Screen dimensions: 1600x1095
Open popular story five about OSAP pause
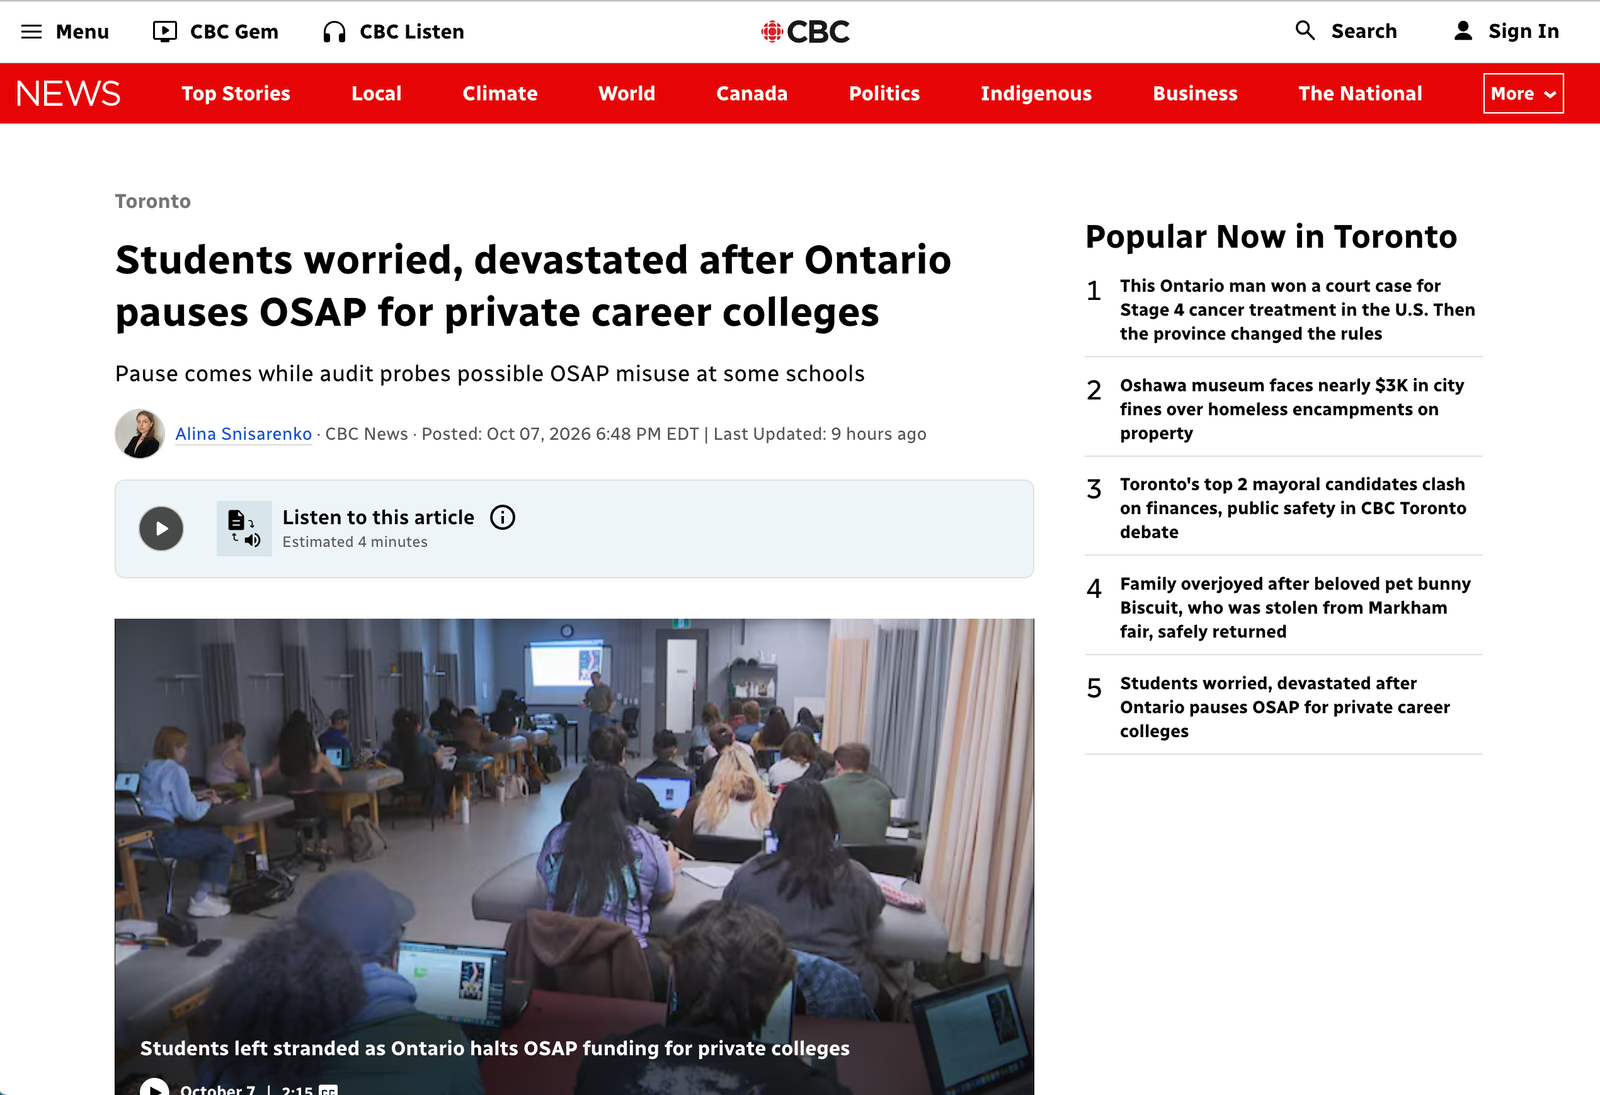1285,707
